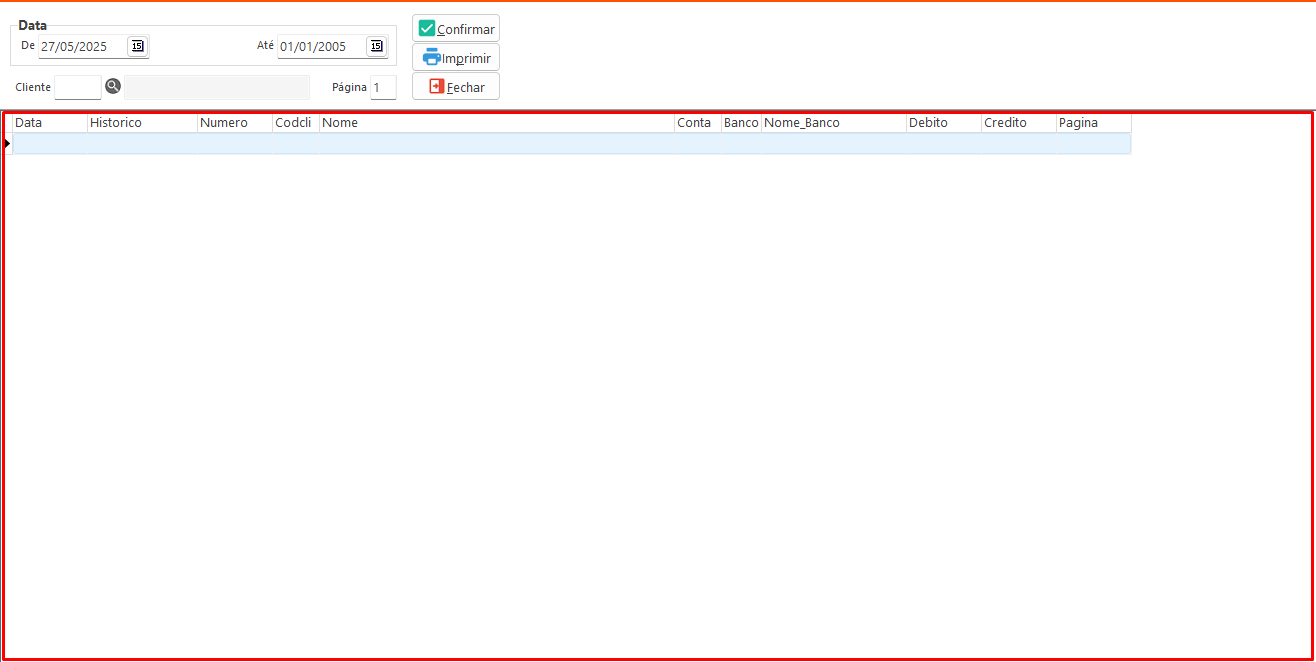Focus the Até date field

320,47
